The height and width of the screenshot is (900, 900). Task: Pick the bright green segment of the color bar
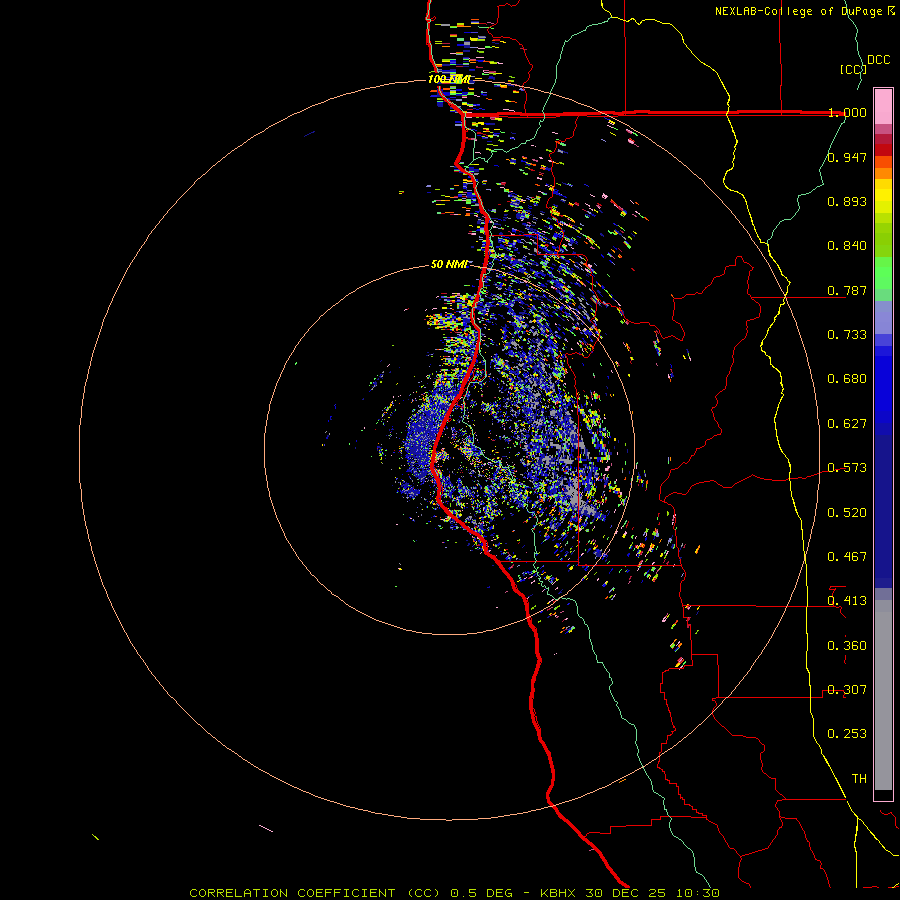click(883, 273)
